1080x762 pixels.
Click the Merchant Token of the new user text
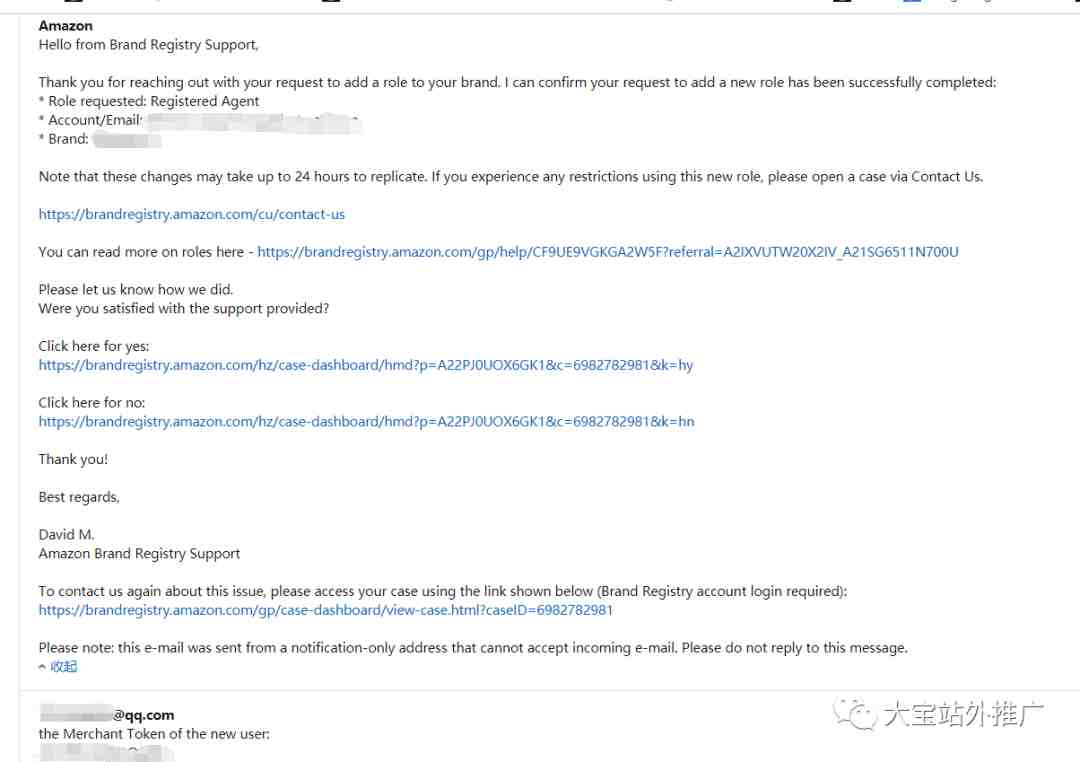(154, 734)
